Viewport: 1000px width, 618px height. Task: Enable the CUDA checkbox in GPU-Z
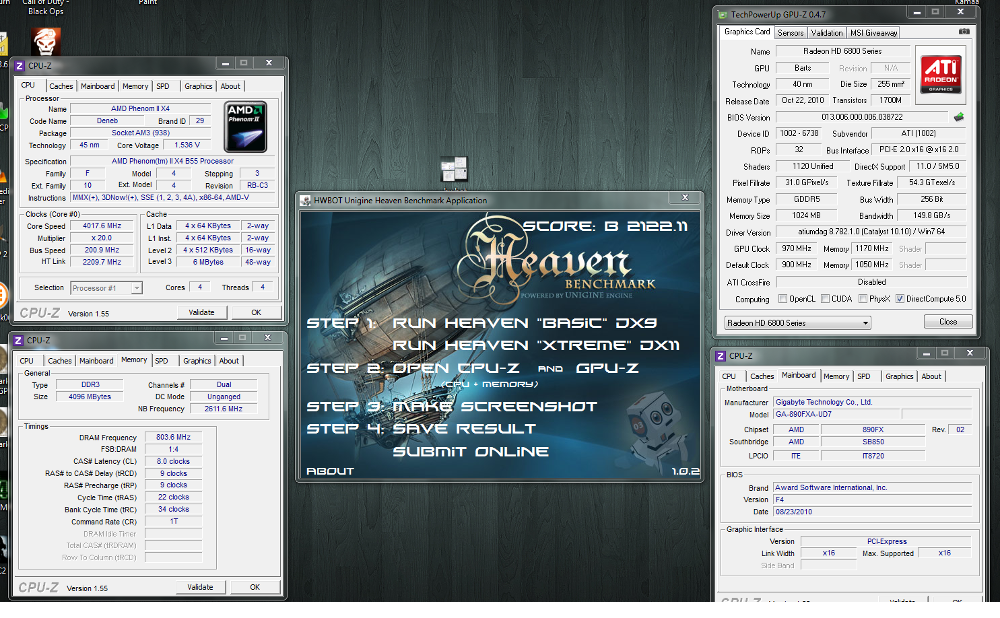(825, 298)
